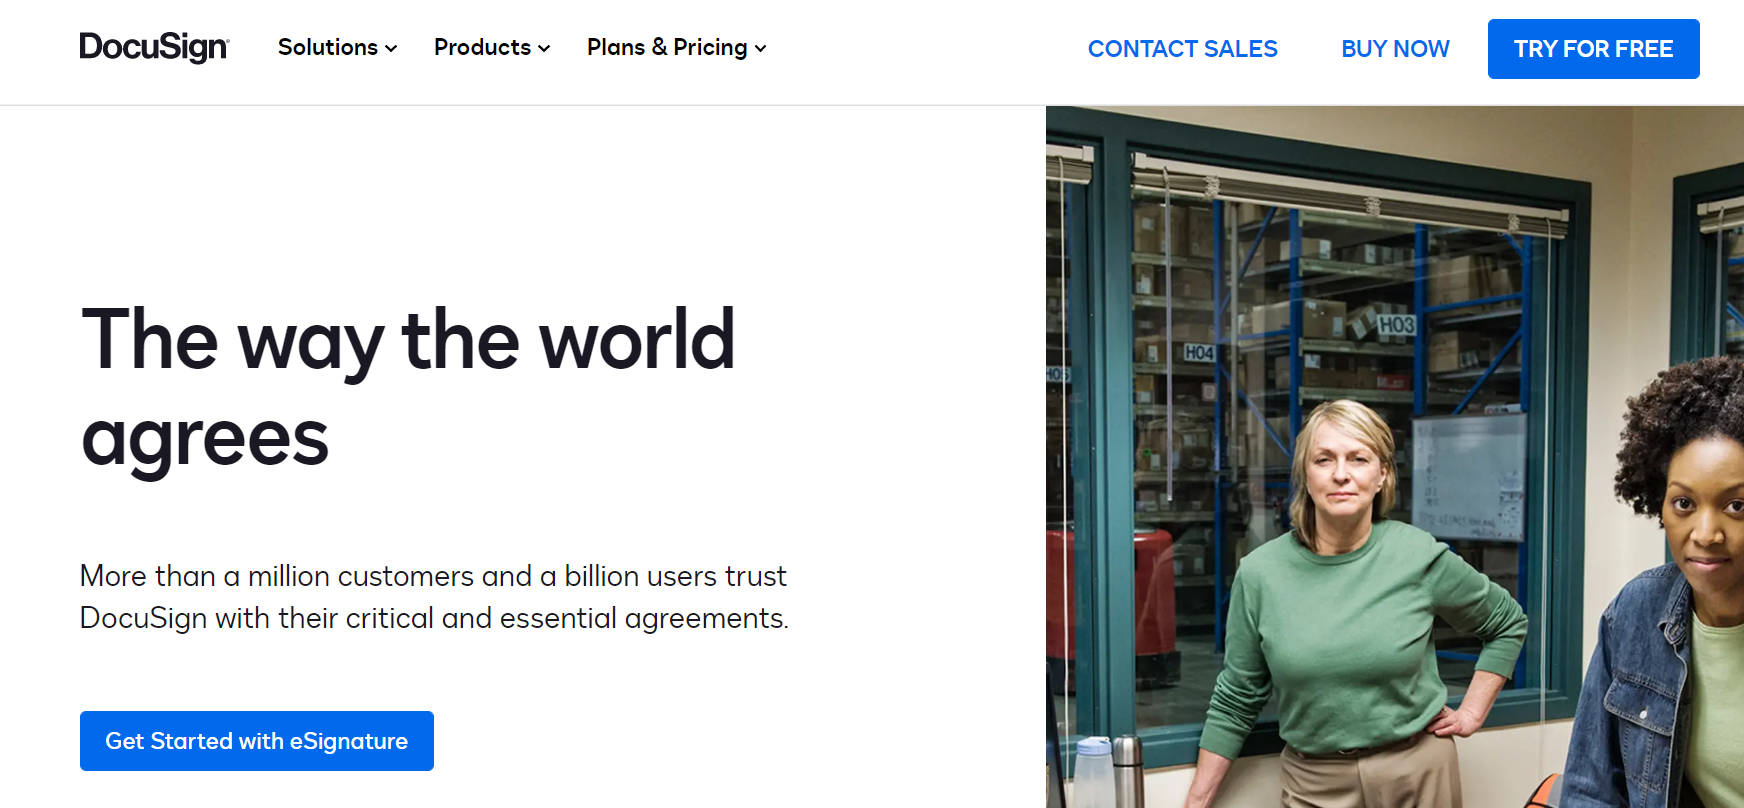The width and height of the screenshot is (1744, 808).
Task: Click the text 'More than a million customers'
Action: 277,576
